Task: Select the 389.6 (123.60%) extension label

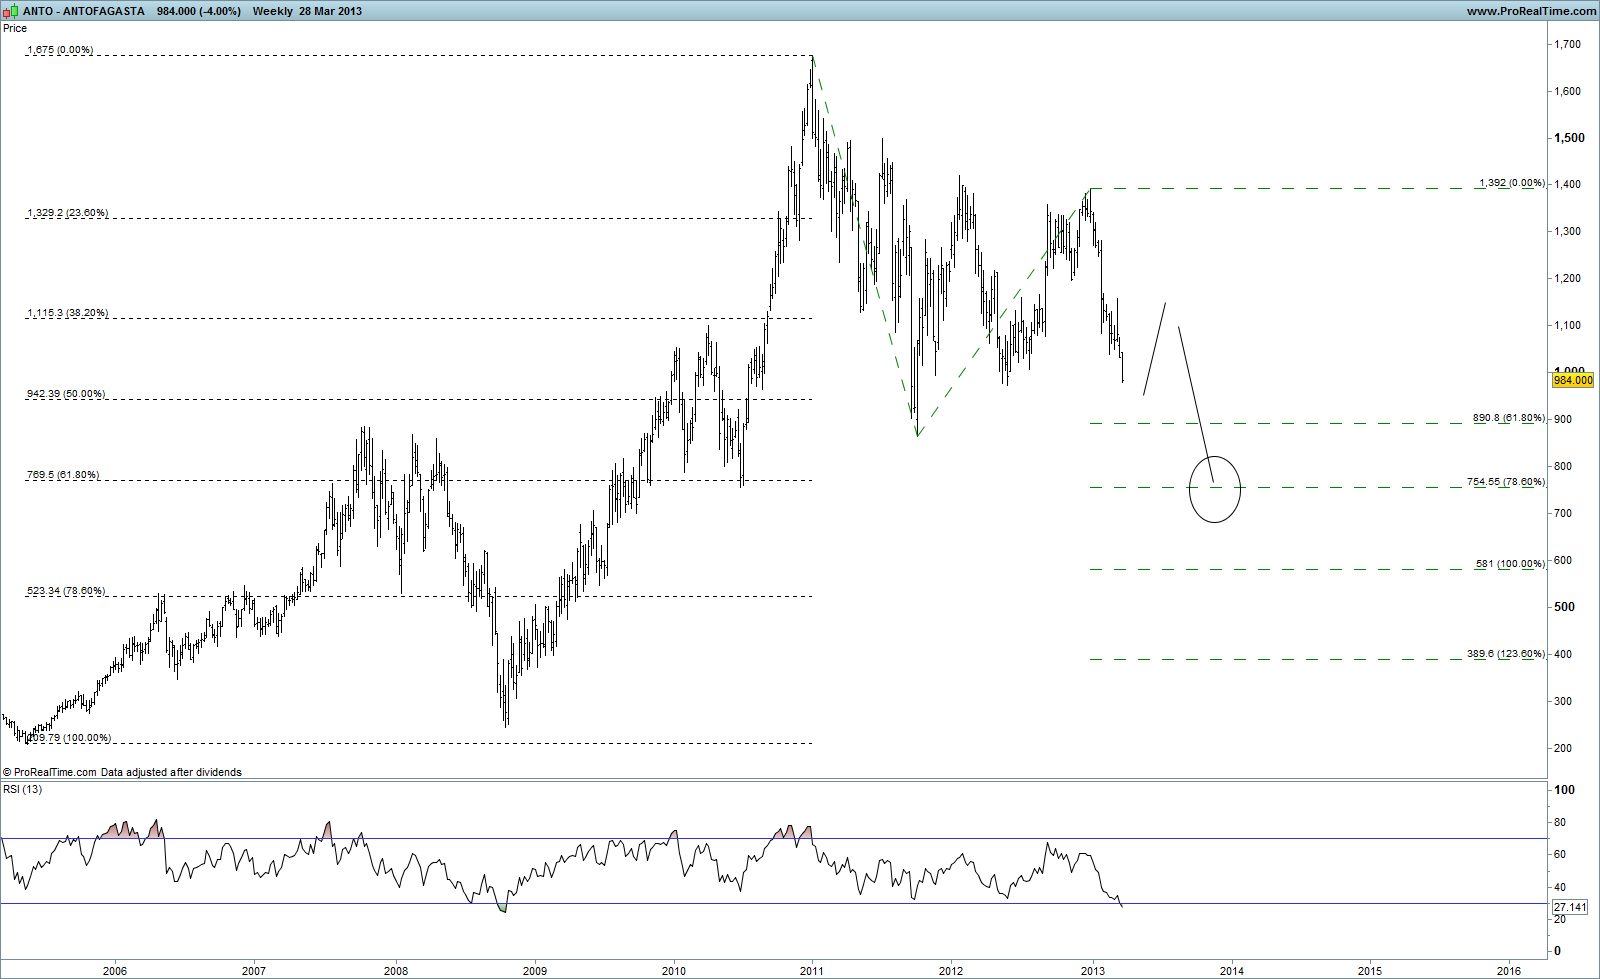Action: click(1505, 654)
